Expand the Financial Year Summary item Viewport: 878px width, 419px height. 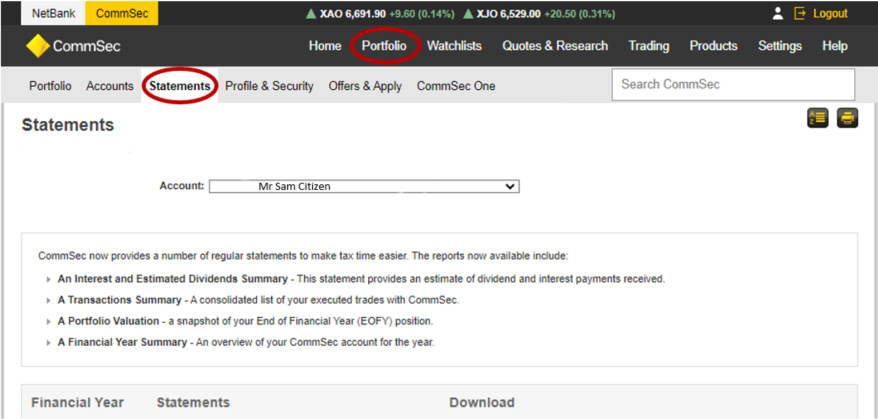48,342
